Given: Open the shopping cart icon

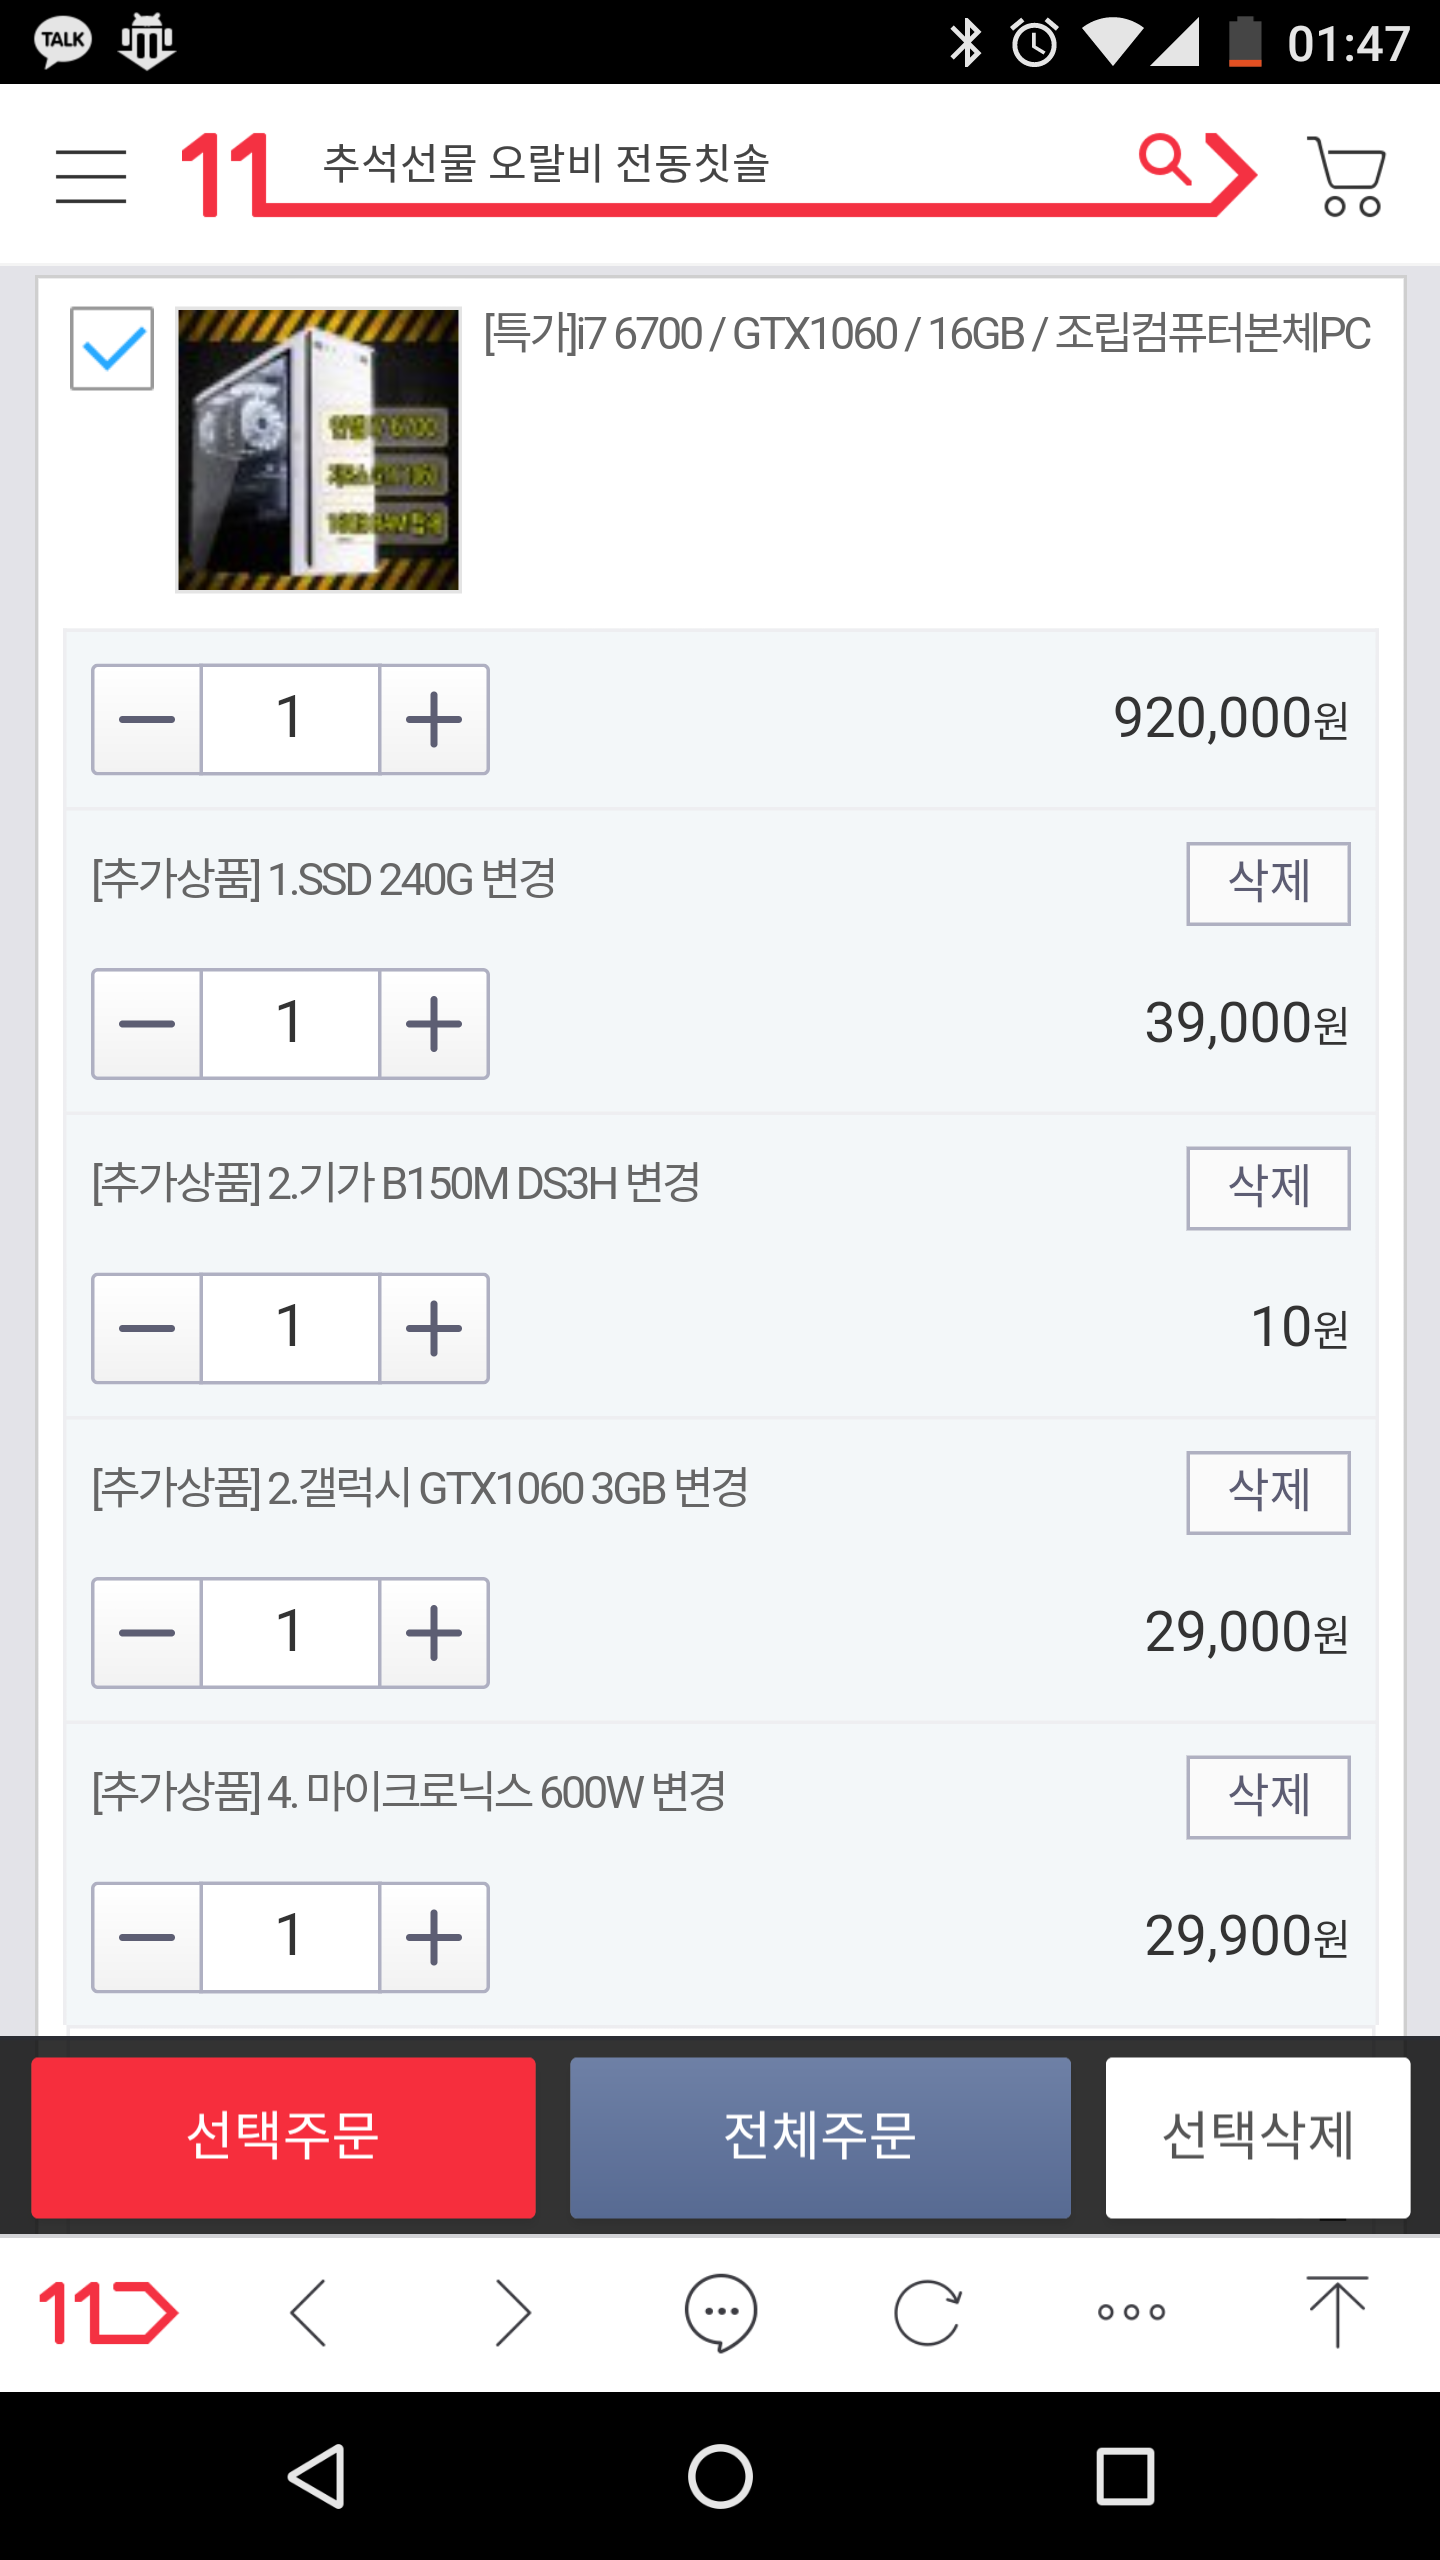Looking at the screenshot, I should (1347, 176).
